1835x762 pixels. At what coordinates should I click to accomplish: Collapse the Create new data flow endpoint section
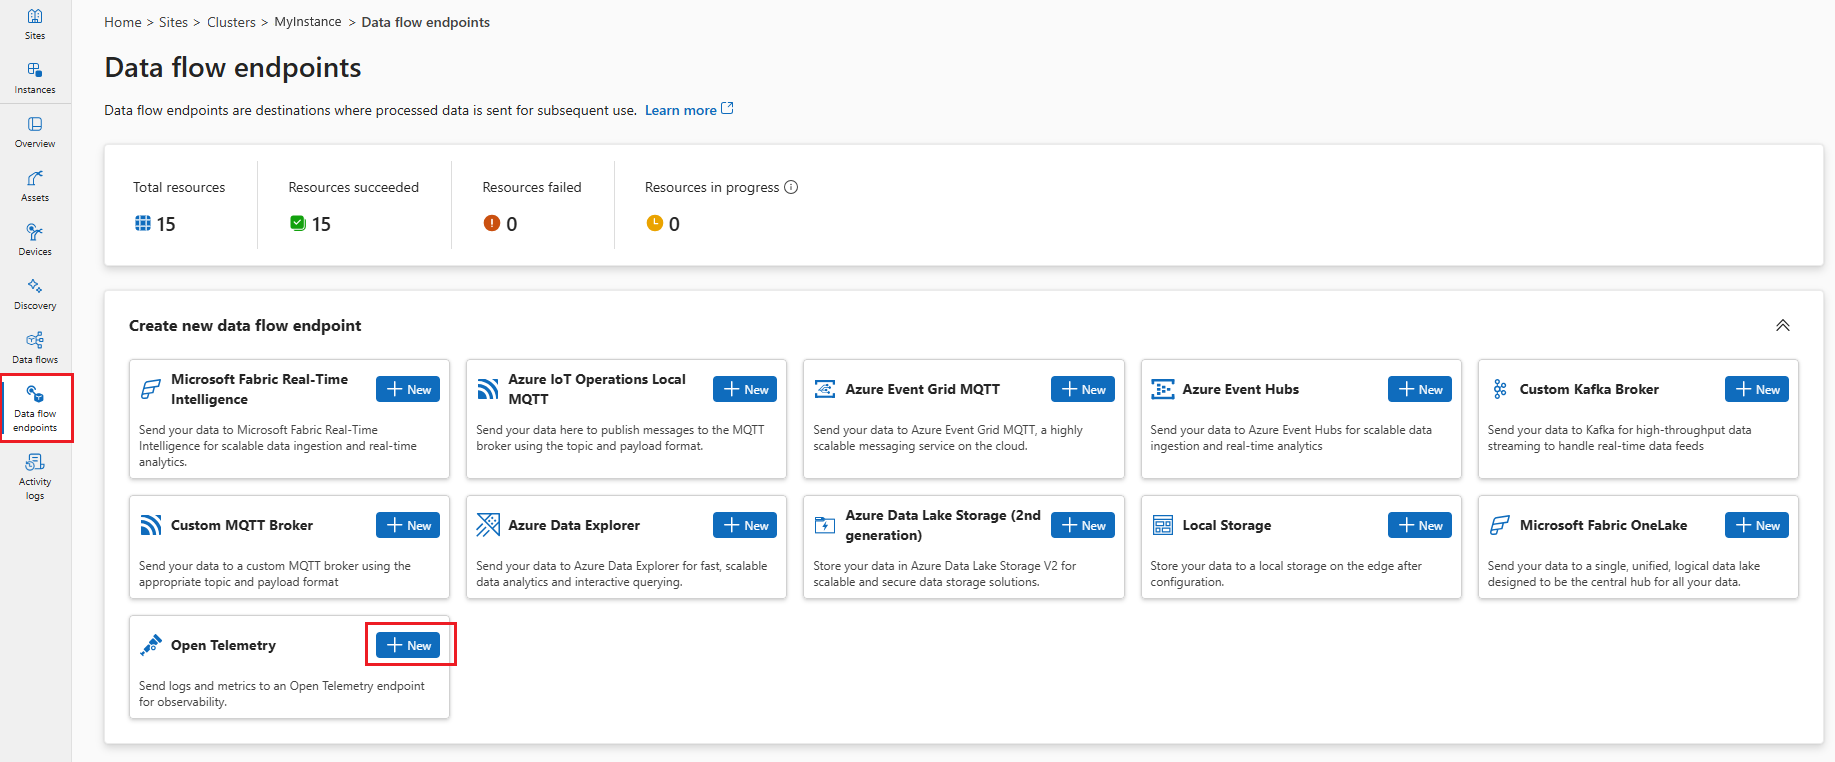pyautogui.click(x=1782, y=325)
